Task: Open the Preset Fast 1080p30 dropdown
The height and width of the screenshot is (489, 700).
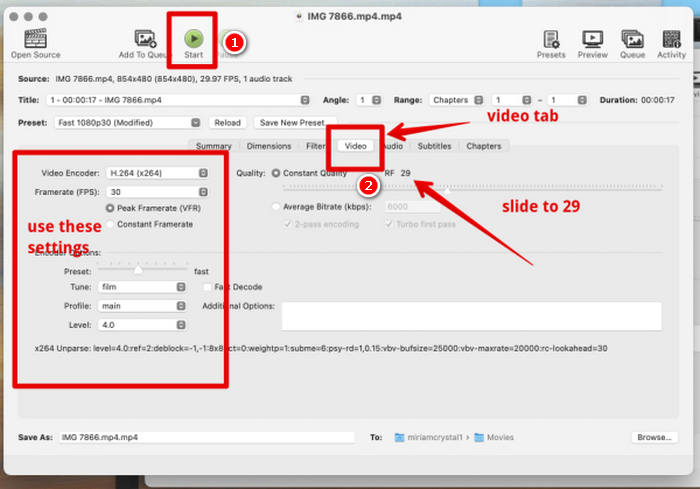Action: 128,122
